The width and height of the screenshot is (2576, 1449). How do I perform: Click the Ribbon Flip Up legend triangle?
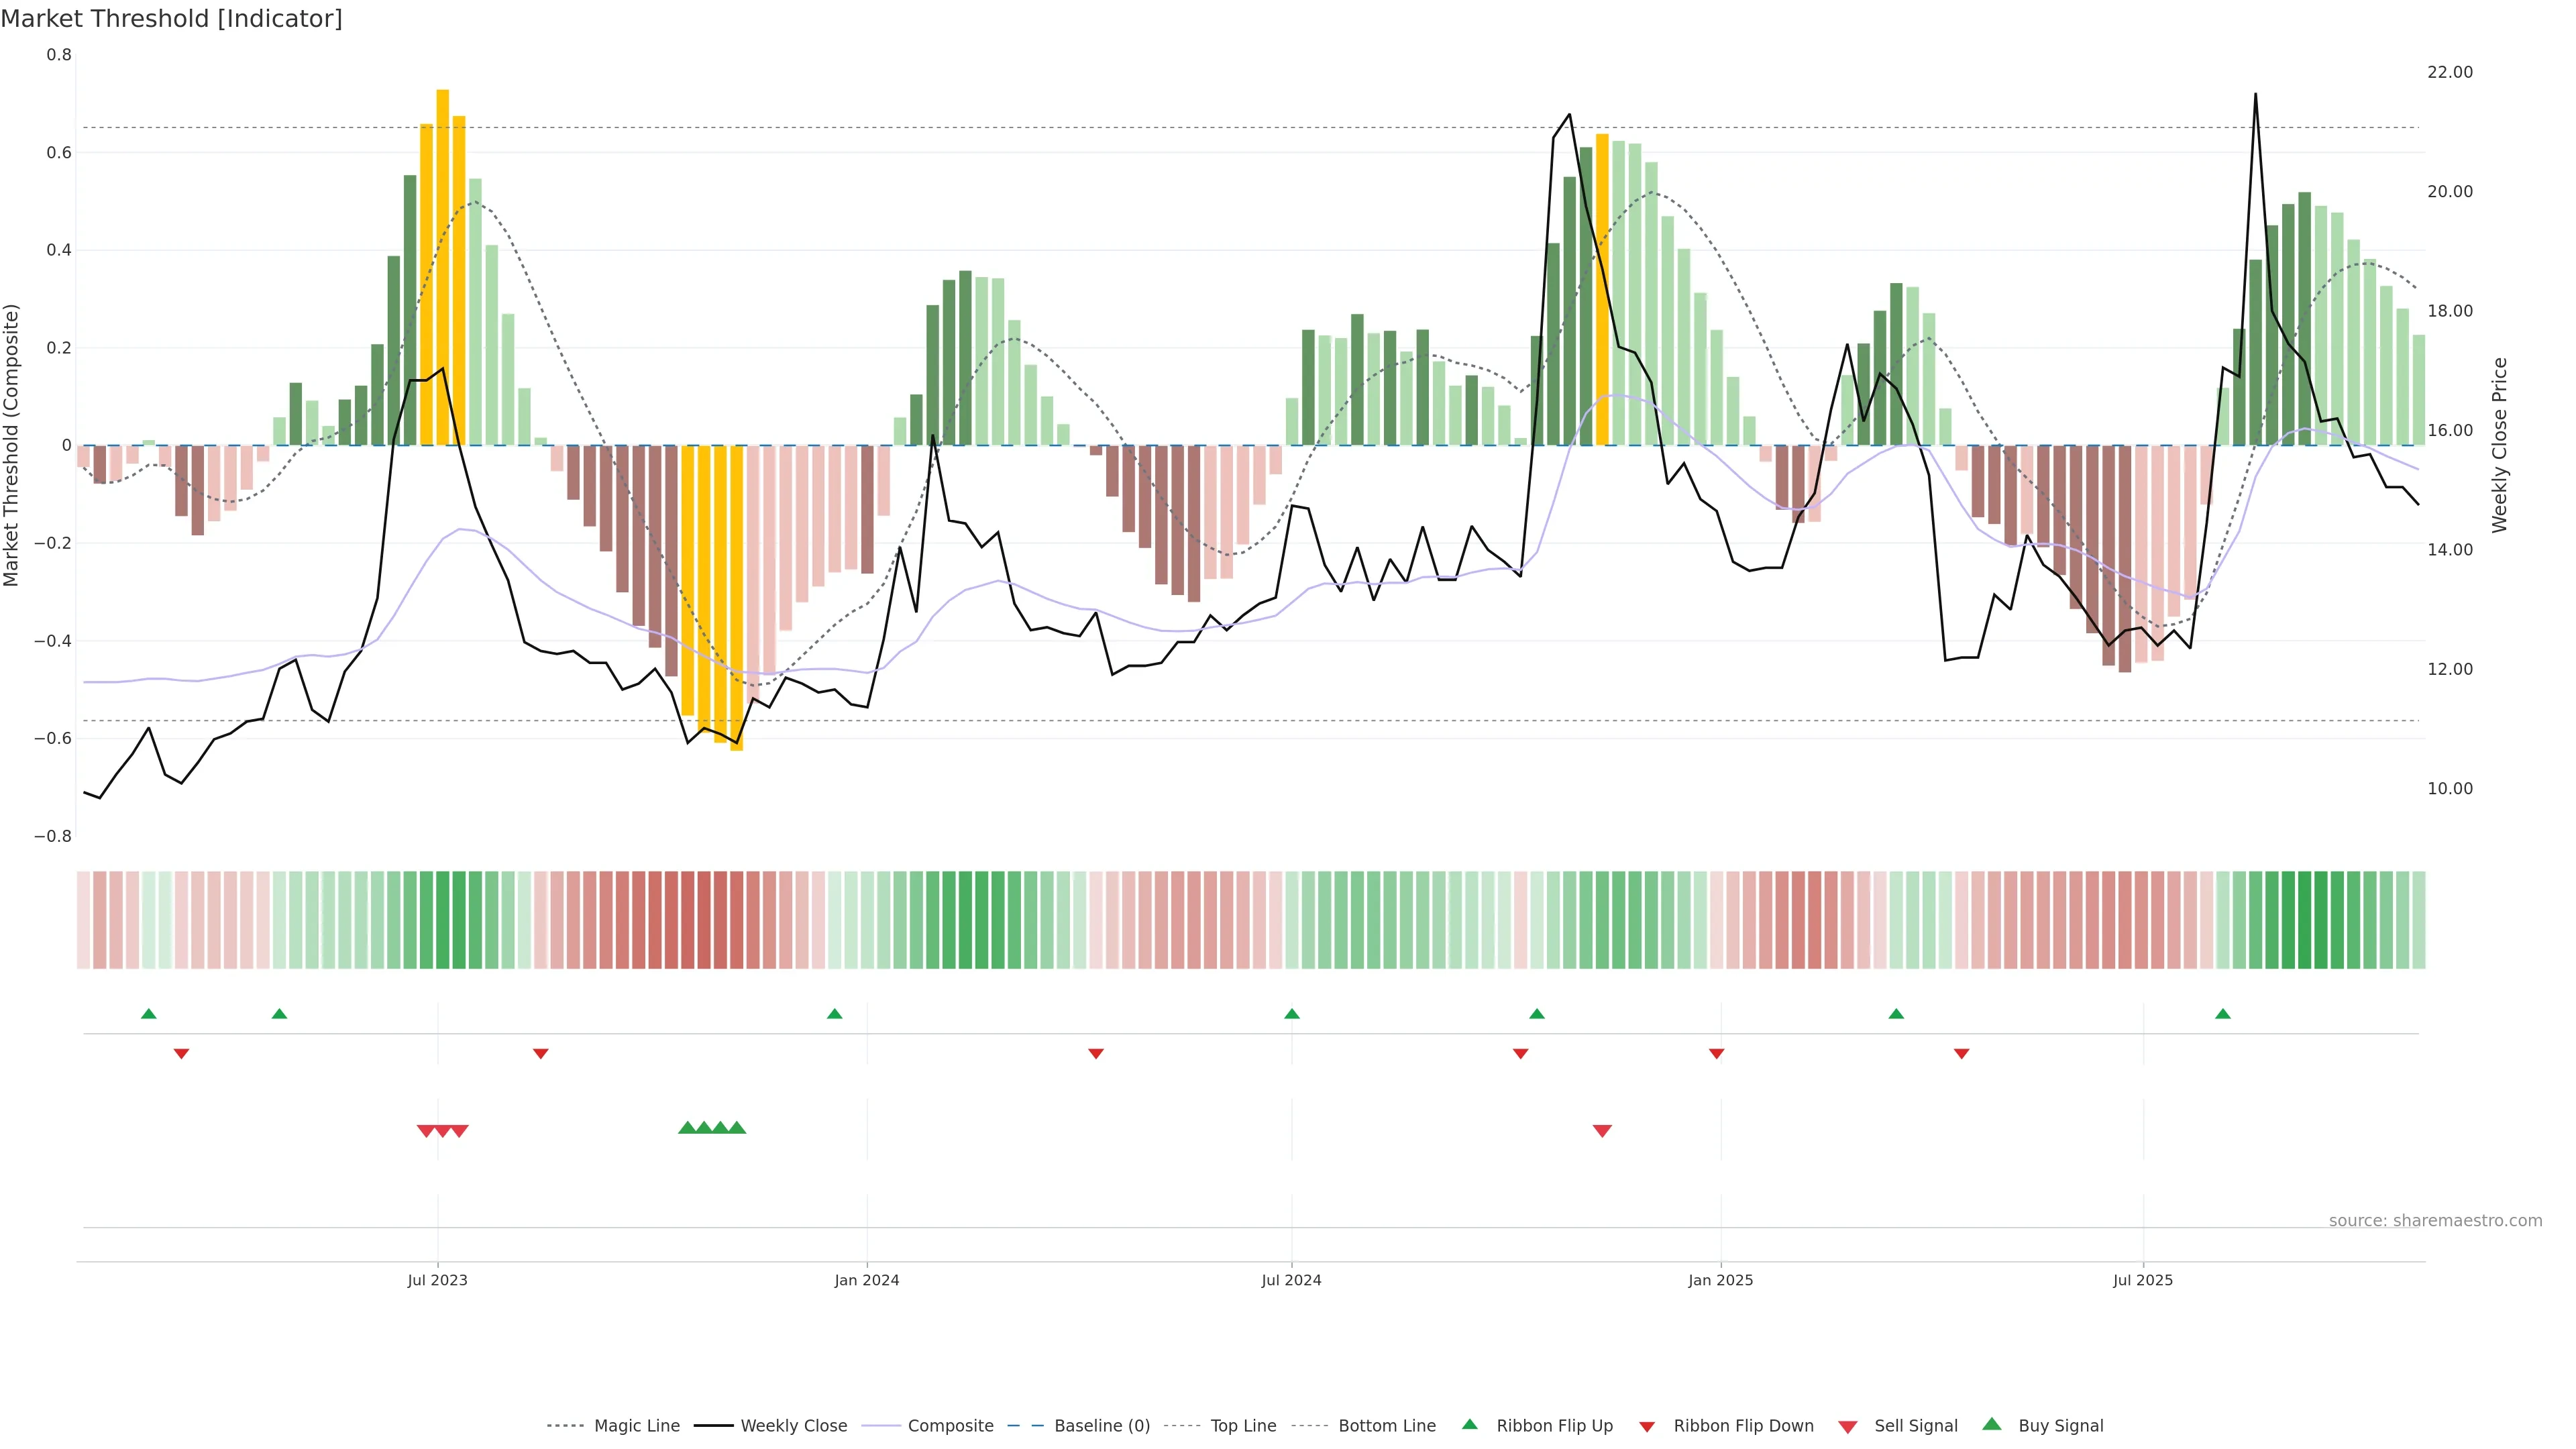coord(1469,1424)
